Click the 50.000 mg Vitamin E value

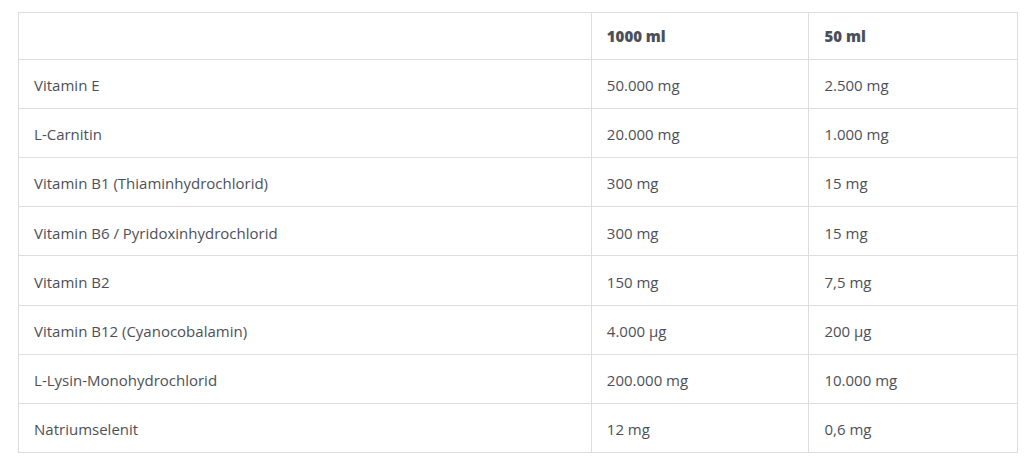643,86
